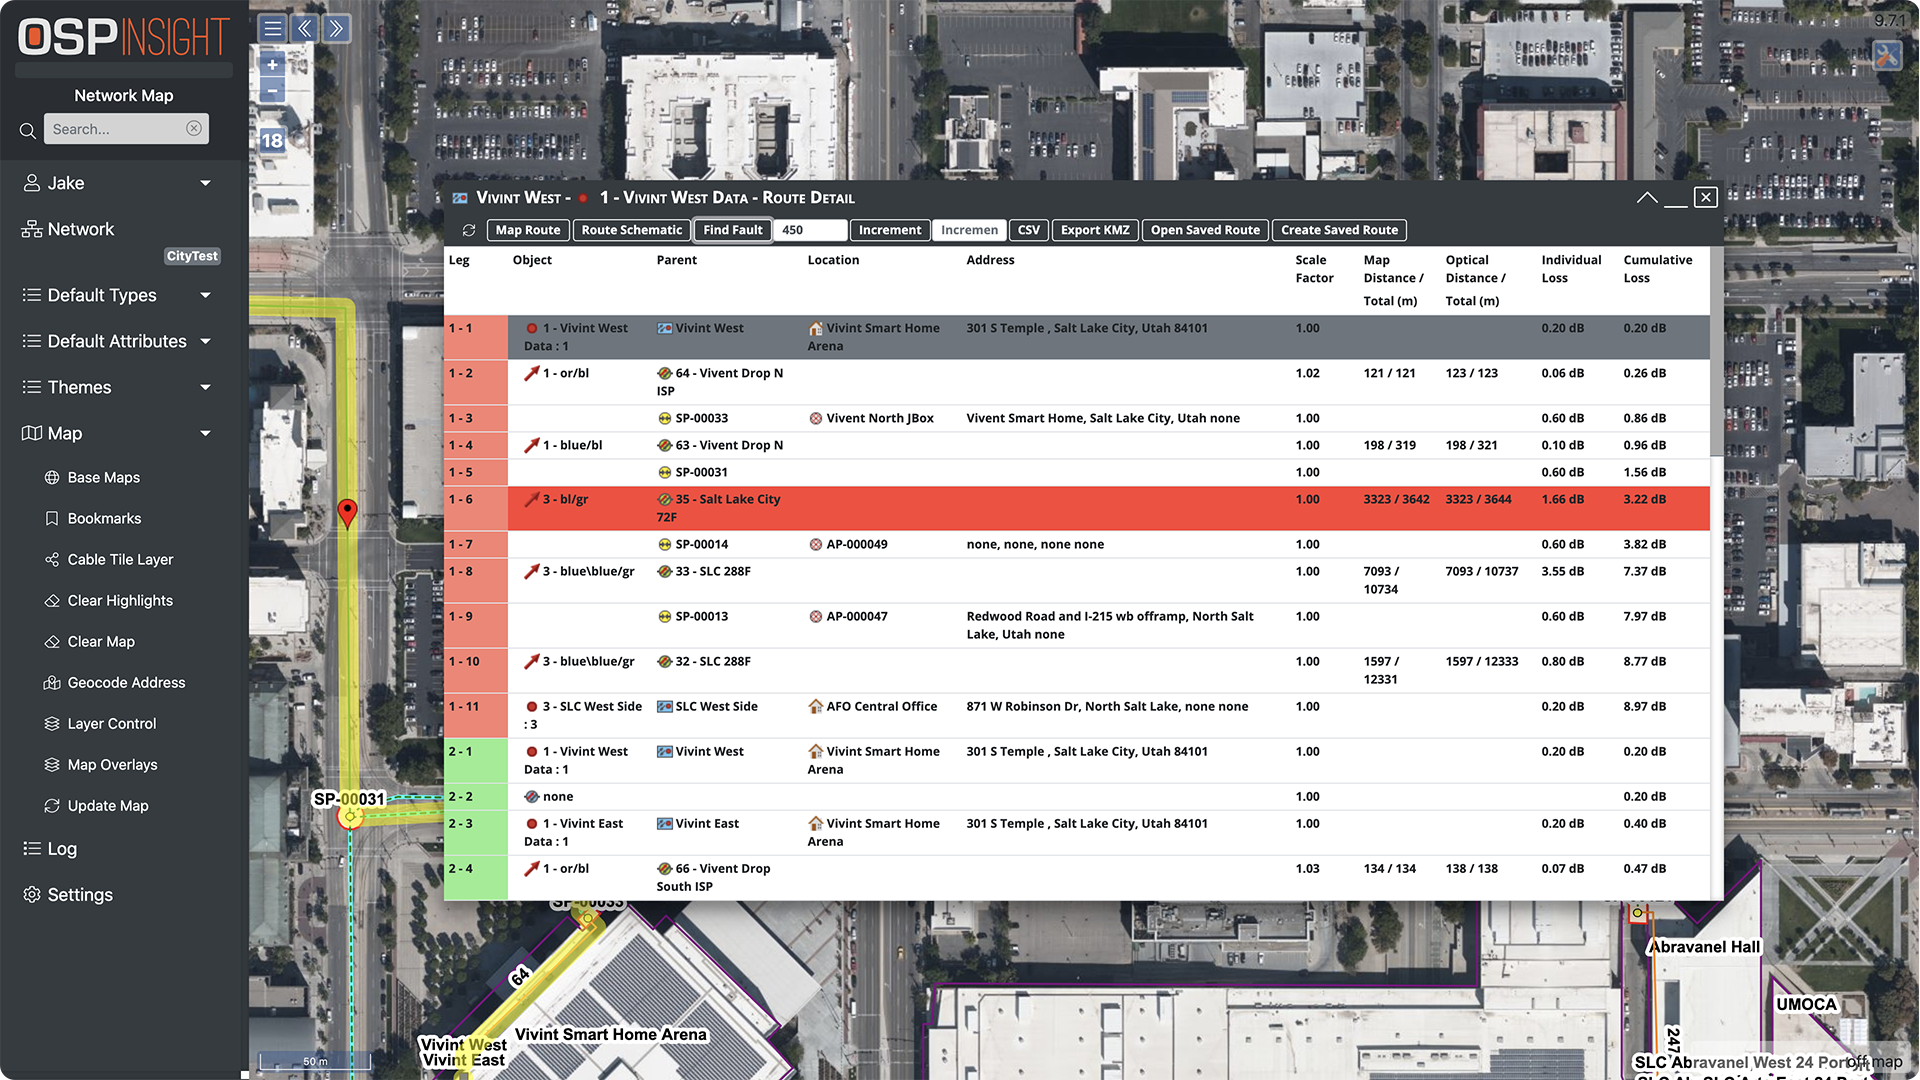This screenshot has height=1080, width=1920.
Task: Click the SP-00033 splice icon in table
Action: (665, 419)
